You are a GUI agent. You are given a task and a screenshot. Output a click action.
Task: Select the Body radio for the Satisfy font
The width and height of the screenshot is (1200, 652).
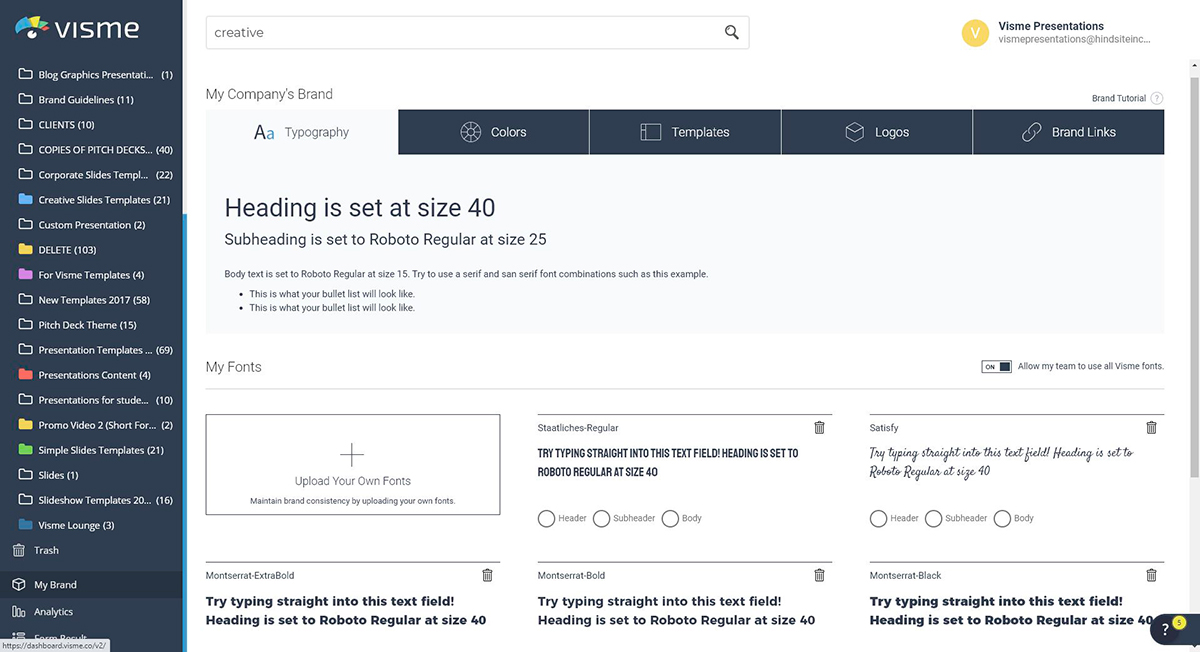click(1002, 518)
